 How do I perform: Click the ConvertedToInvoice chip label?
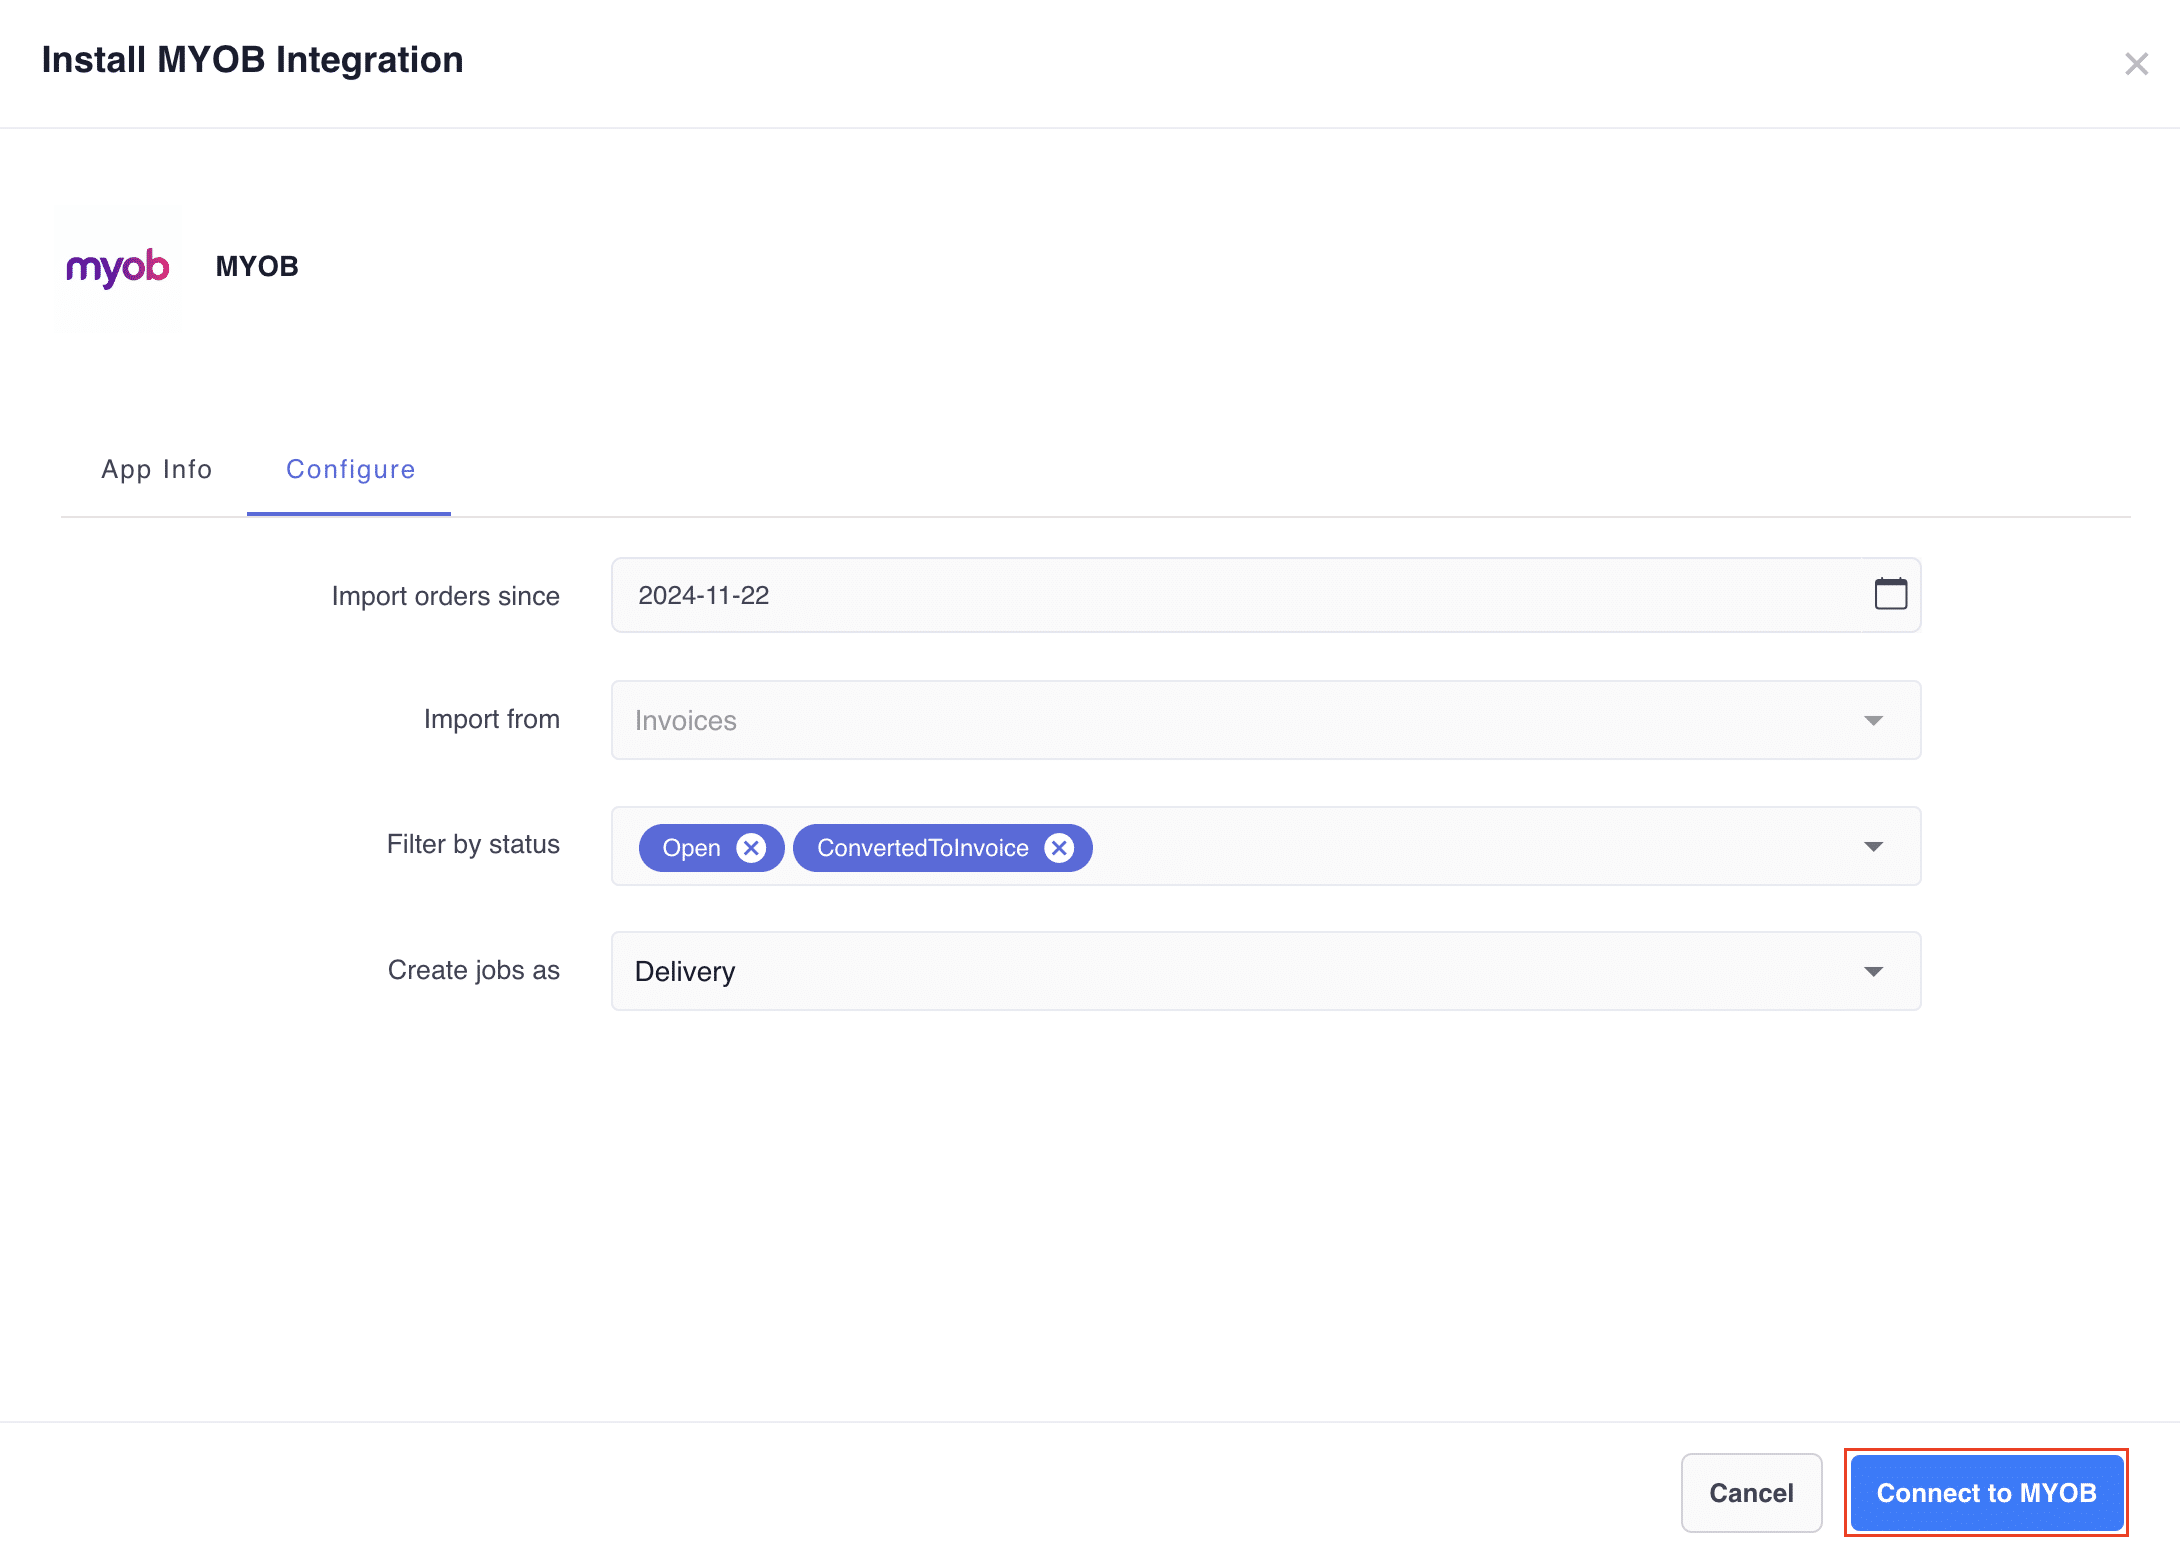922,848
